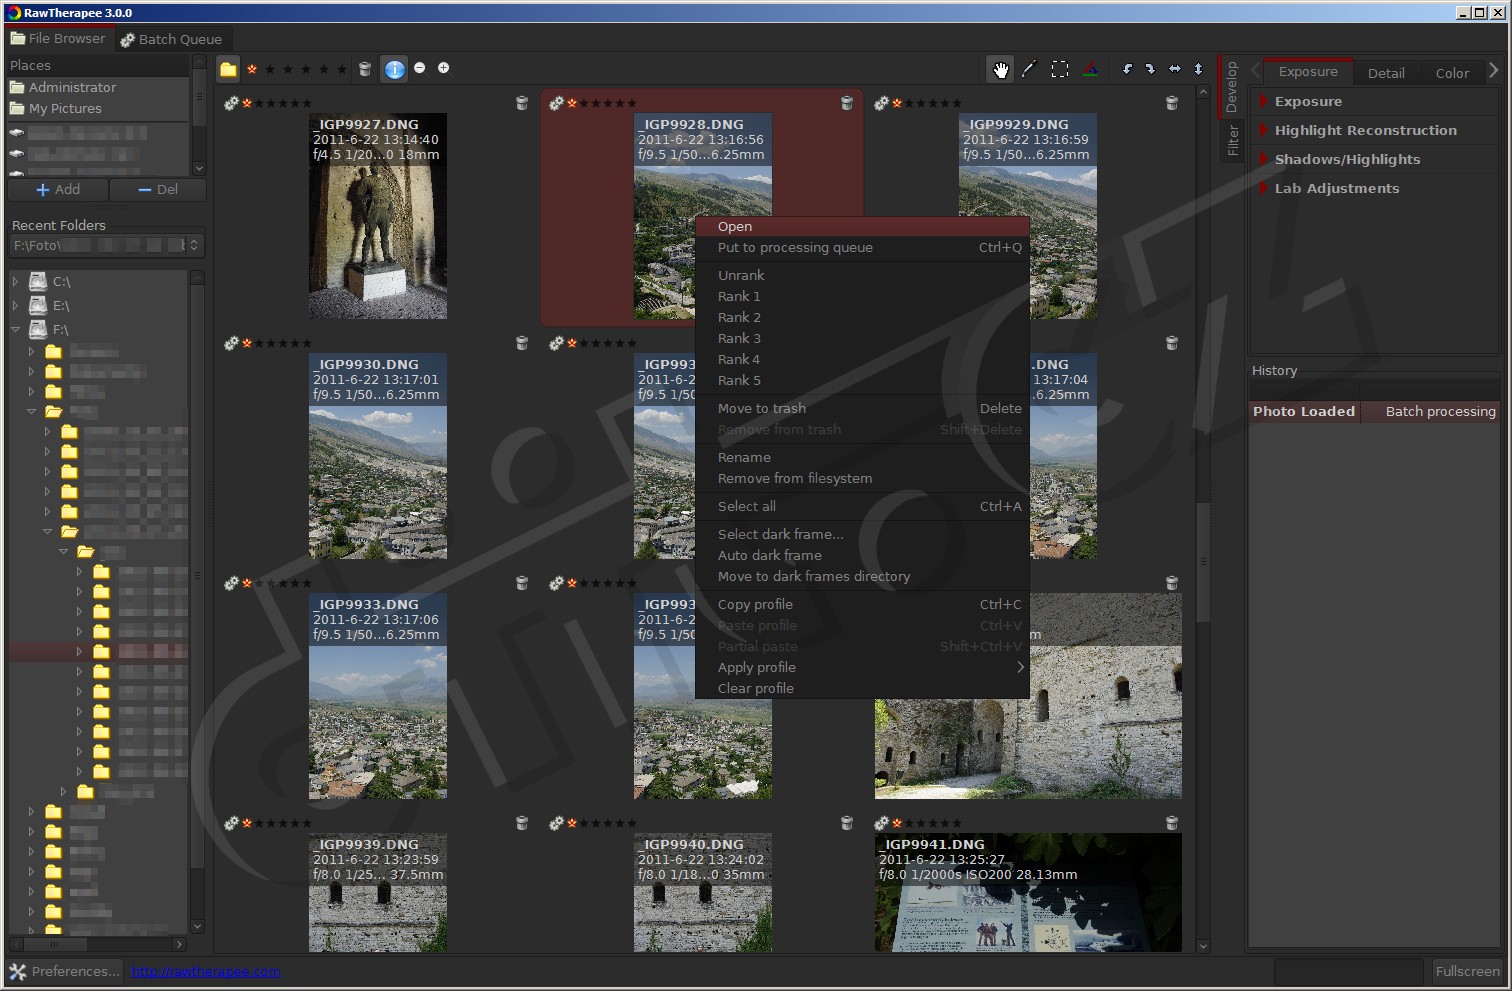Zoom out the thumbnails

click(420, 68)
